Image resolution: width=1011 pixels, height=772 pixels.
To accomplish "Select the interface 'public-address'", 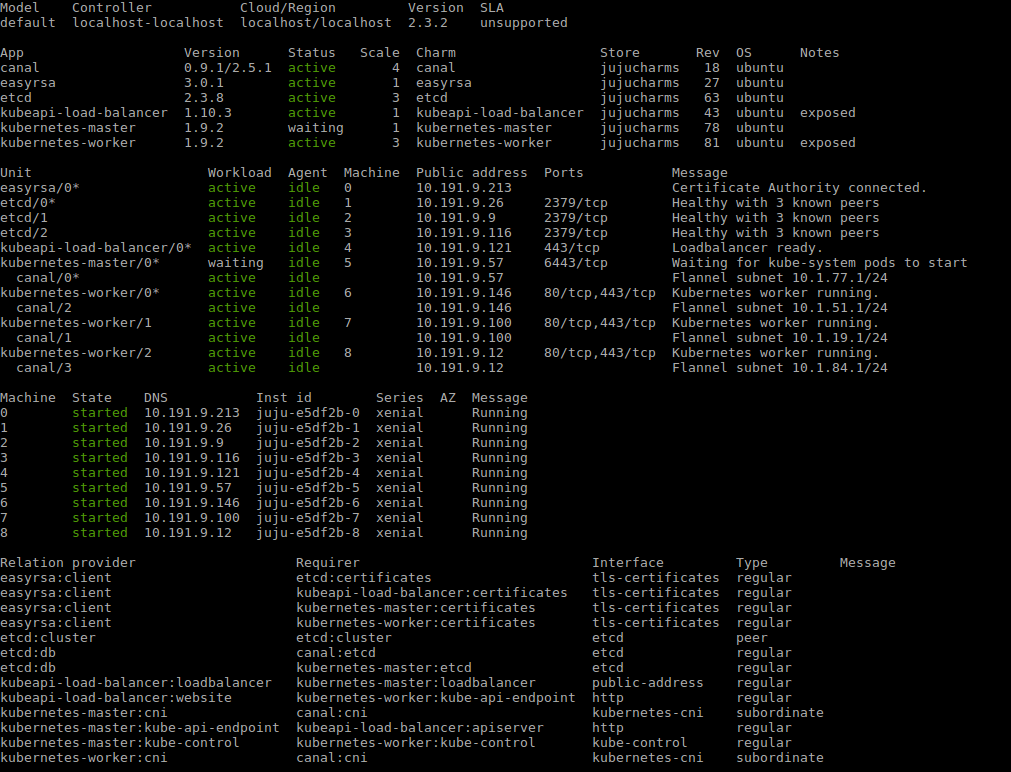I will point(647,682).
